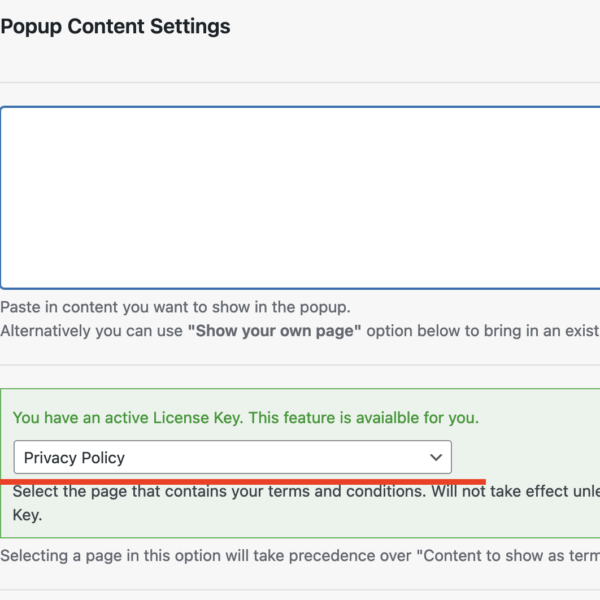Click the "Alternatively you can use" text
The height and width of the screenshot is (600, 600).
(x=91, y=331)
